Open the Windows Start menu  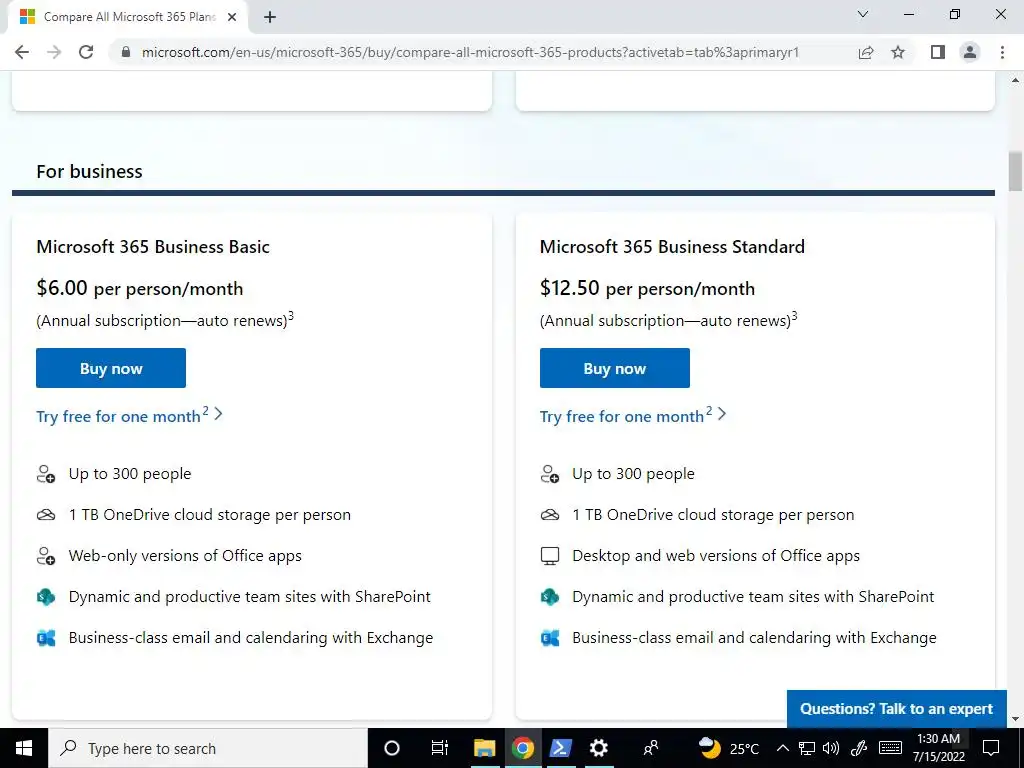point(24,748)
